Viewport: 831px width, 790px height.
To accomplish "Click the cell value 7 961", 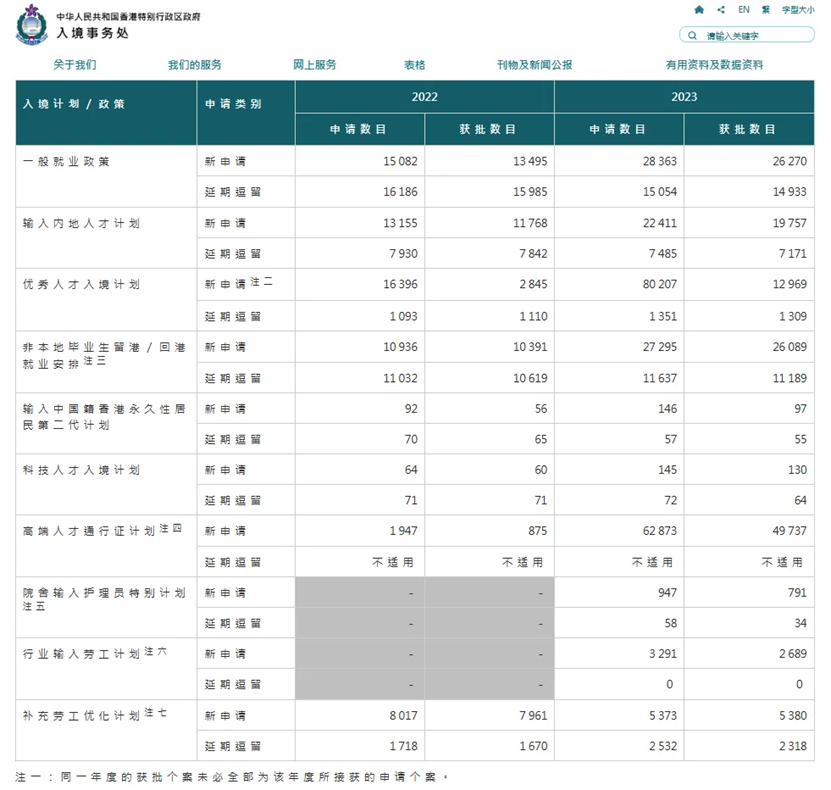I will 533,716.
